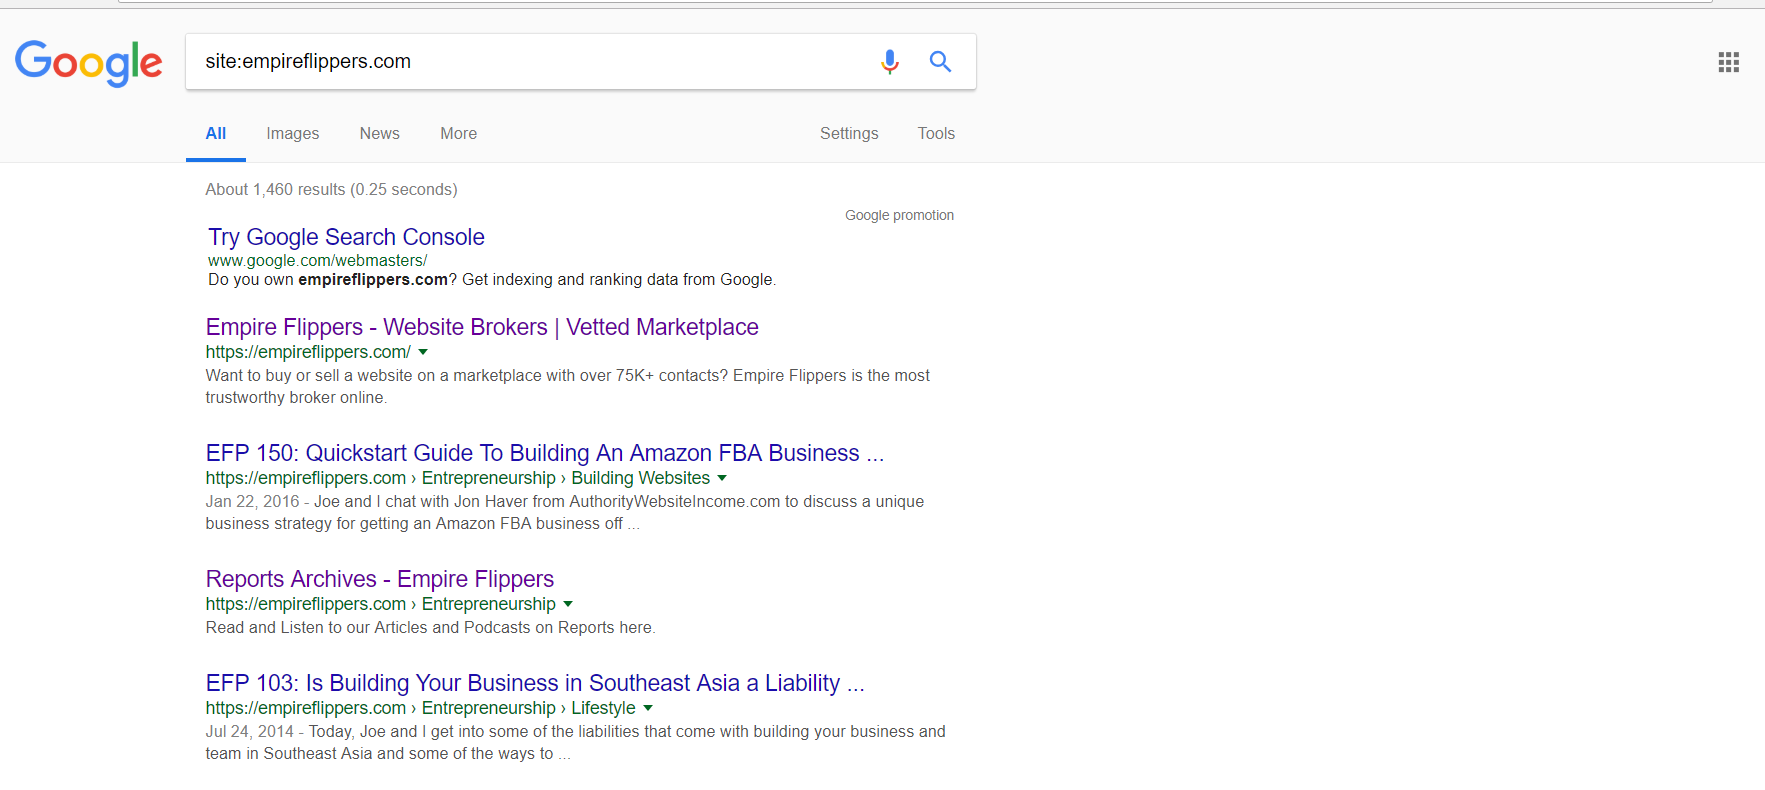Click the magnifying glass search button
The image size is (1765, 790).
click(x=940, y=62)
